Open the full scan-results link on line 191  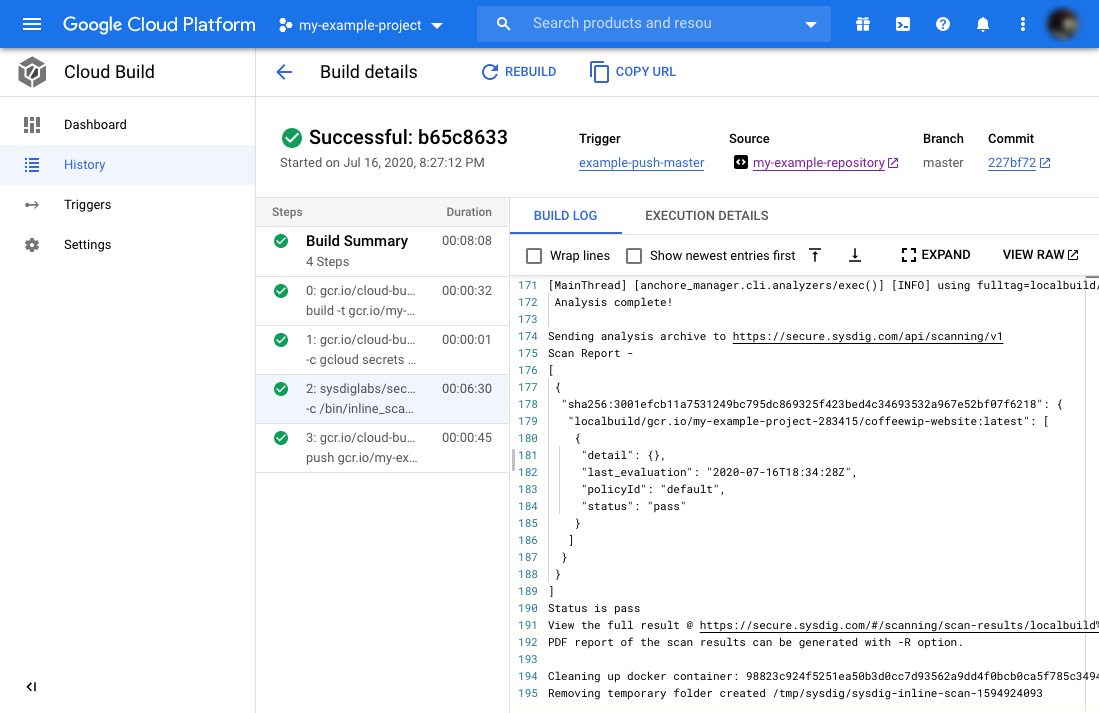(x=899, y=625)
